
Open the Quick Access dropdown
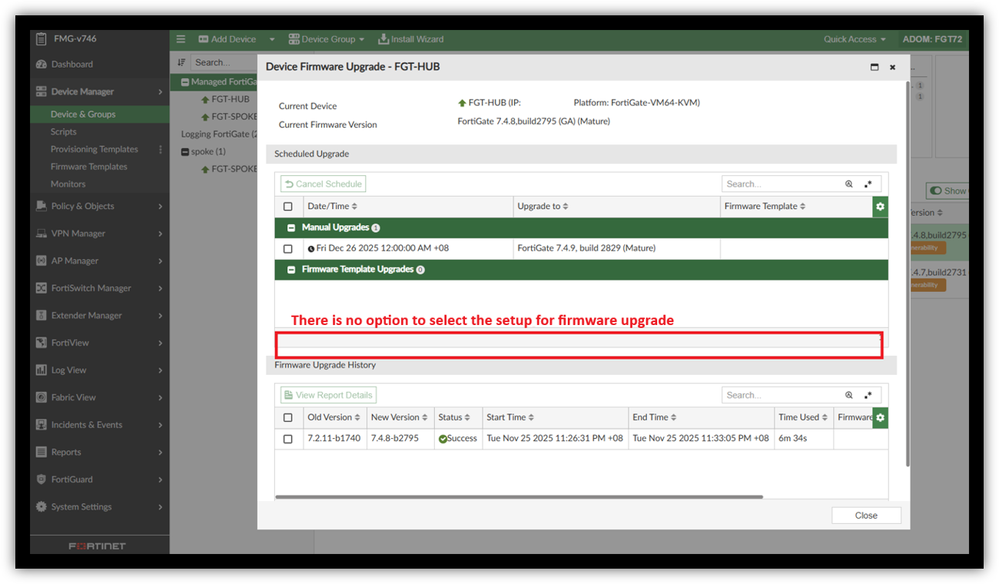click(x=854, y=39)
